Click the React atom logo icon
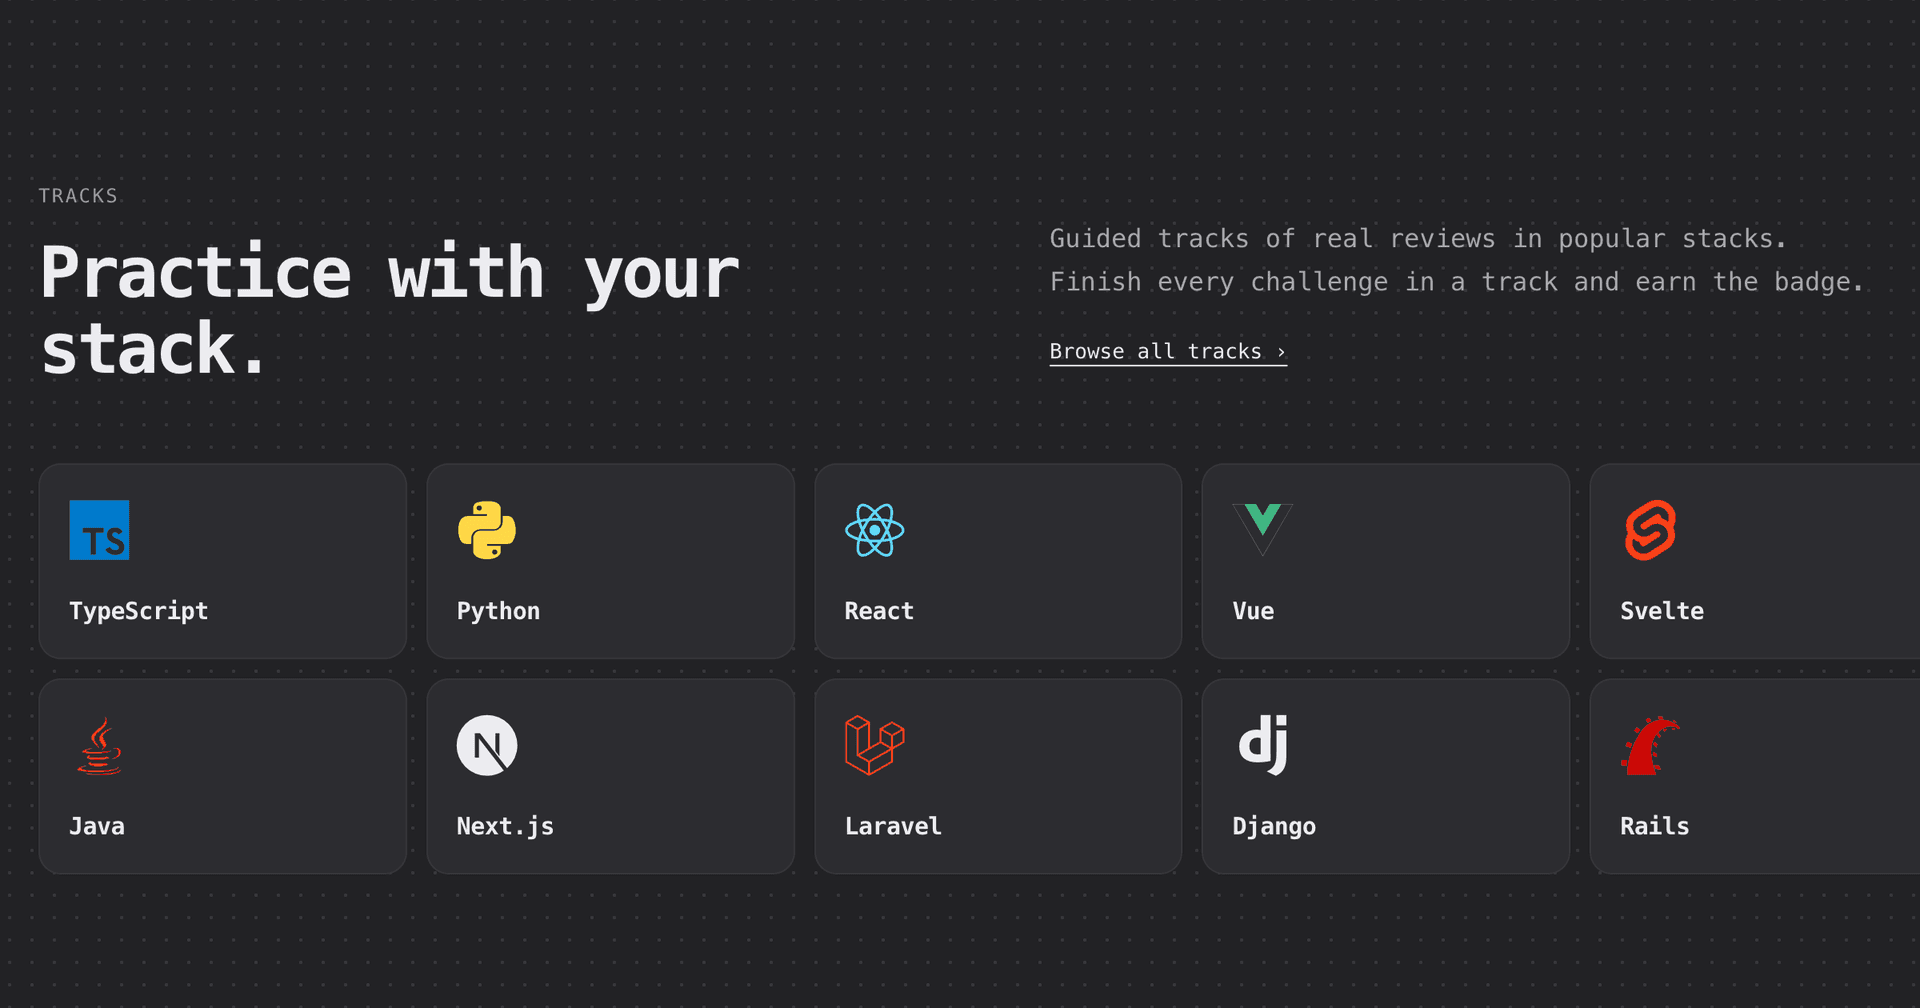Screen dimensions: 1920x1008 click(x=875, y=530)
